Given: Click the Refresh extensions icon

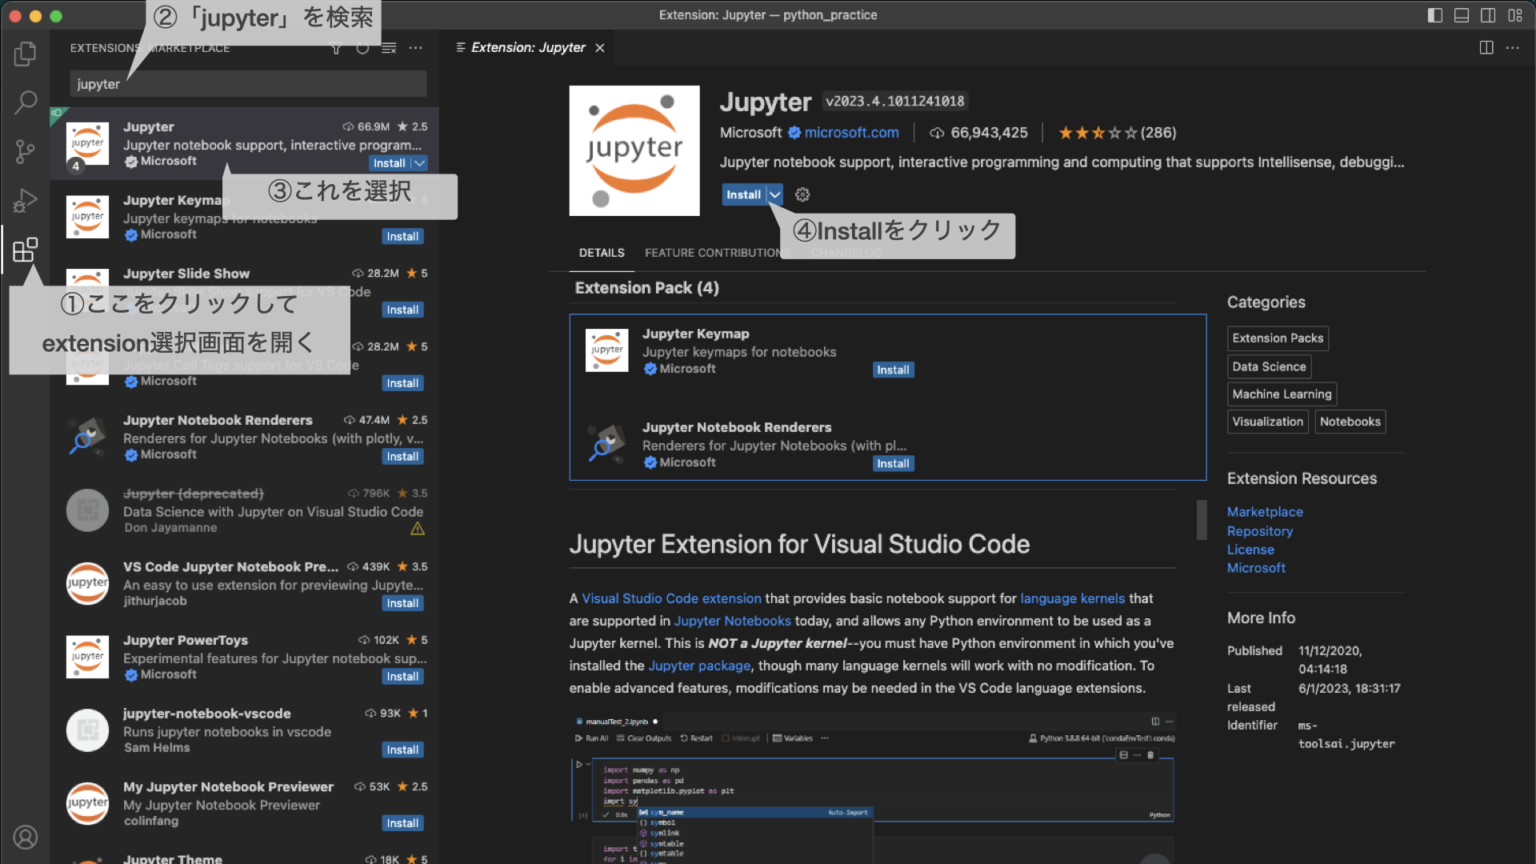Looking at the screenshot, I should pos(363,47).
